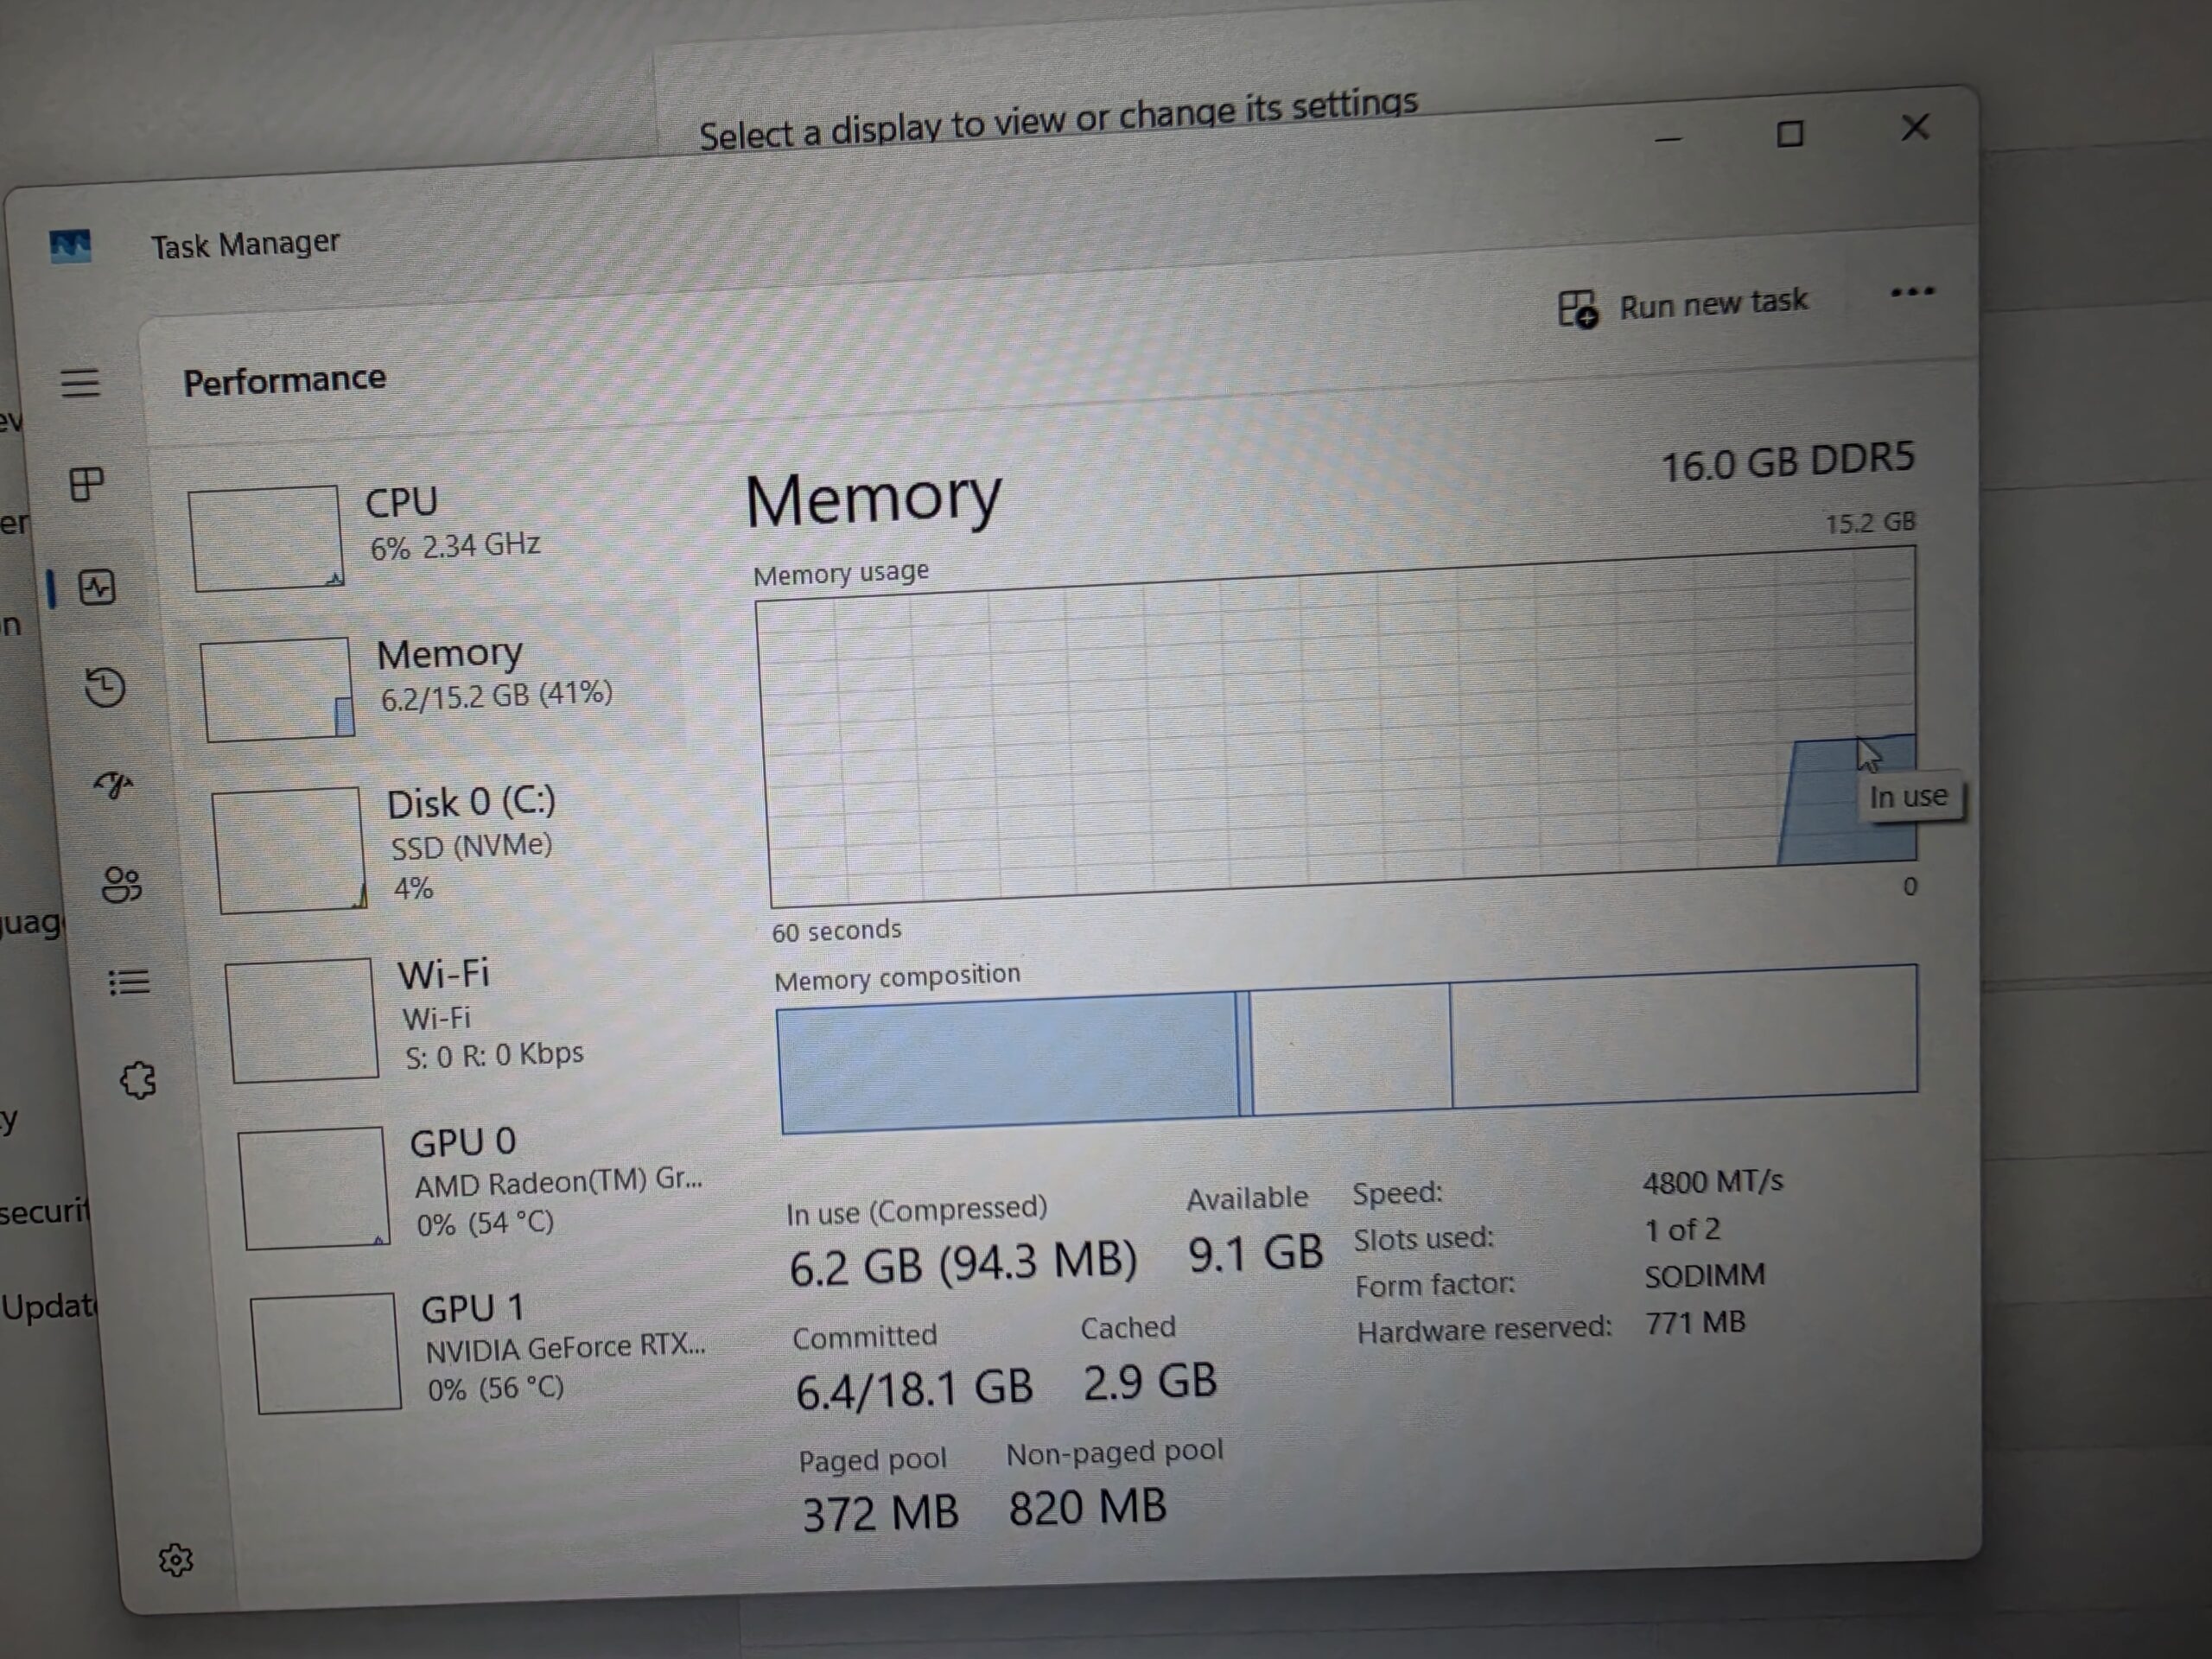Click the 60 seconds graph label

pyautogui.click(x=836, y=931)
